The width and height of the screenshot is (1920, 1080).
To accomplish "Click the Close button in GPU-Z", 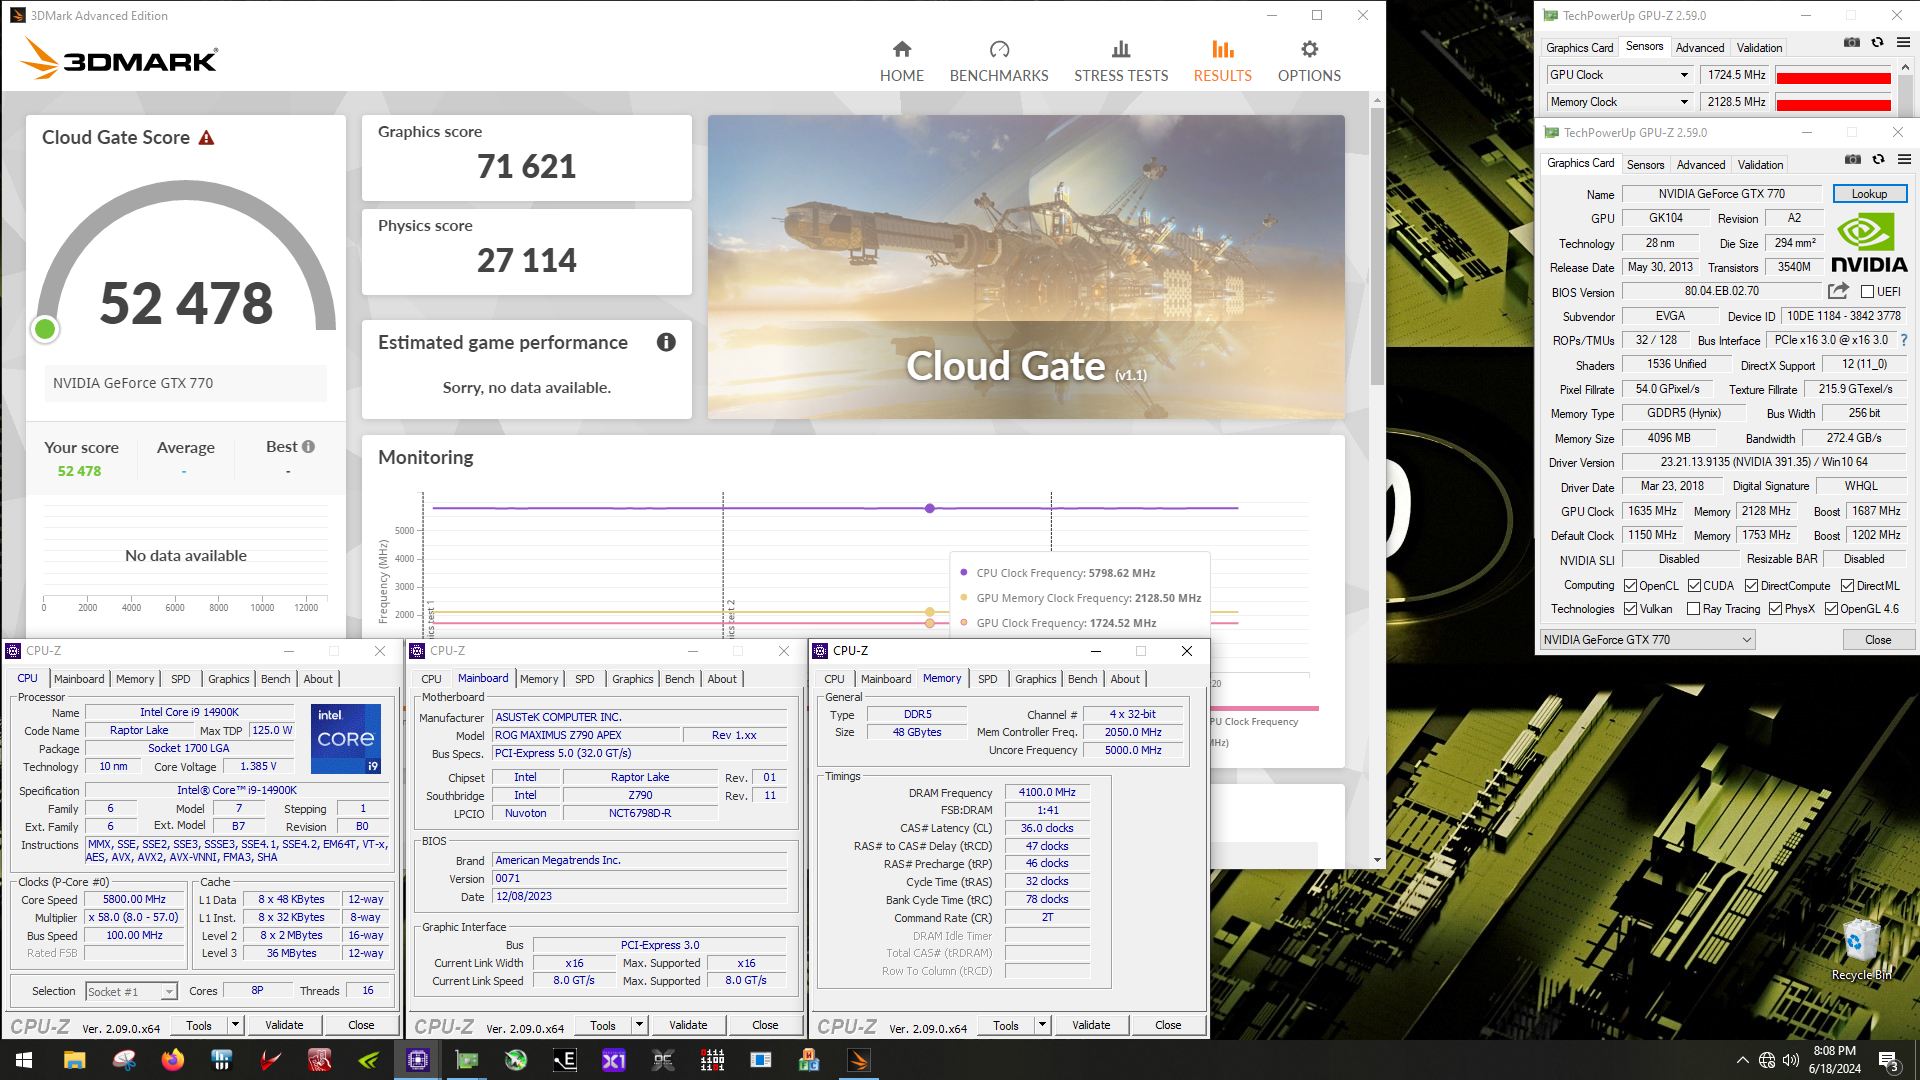I will click(x=1877, y=640).
